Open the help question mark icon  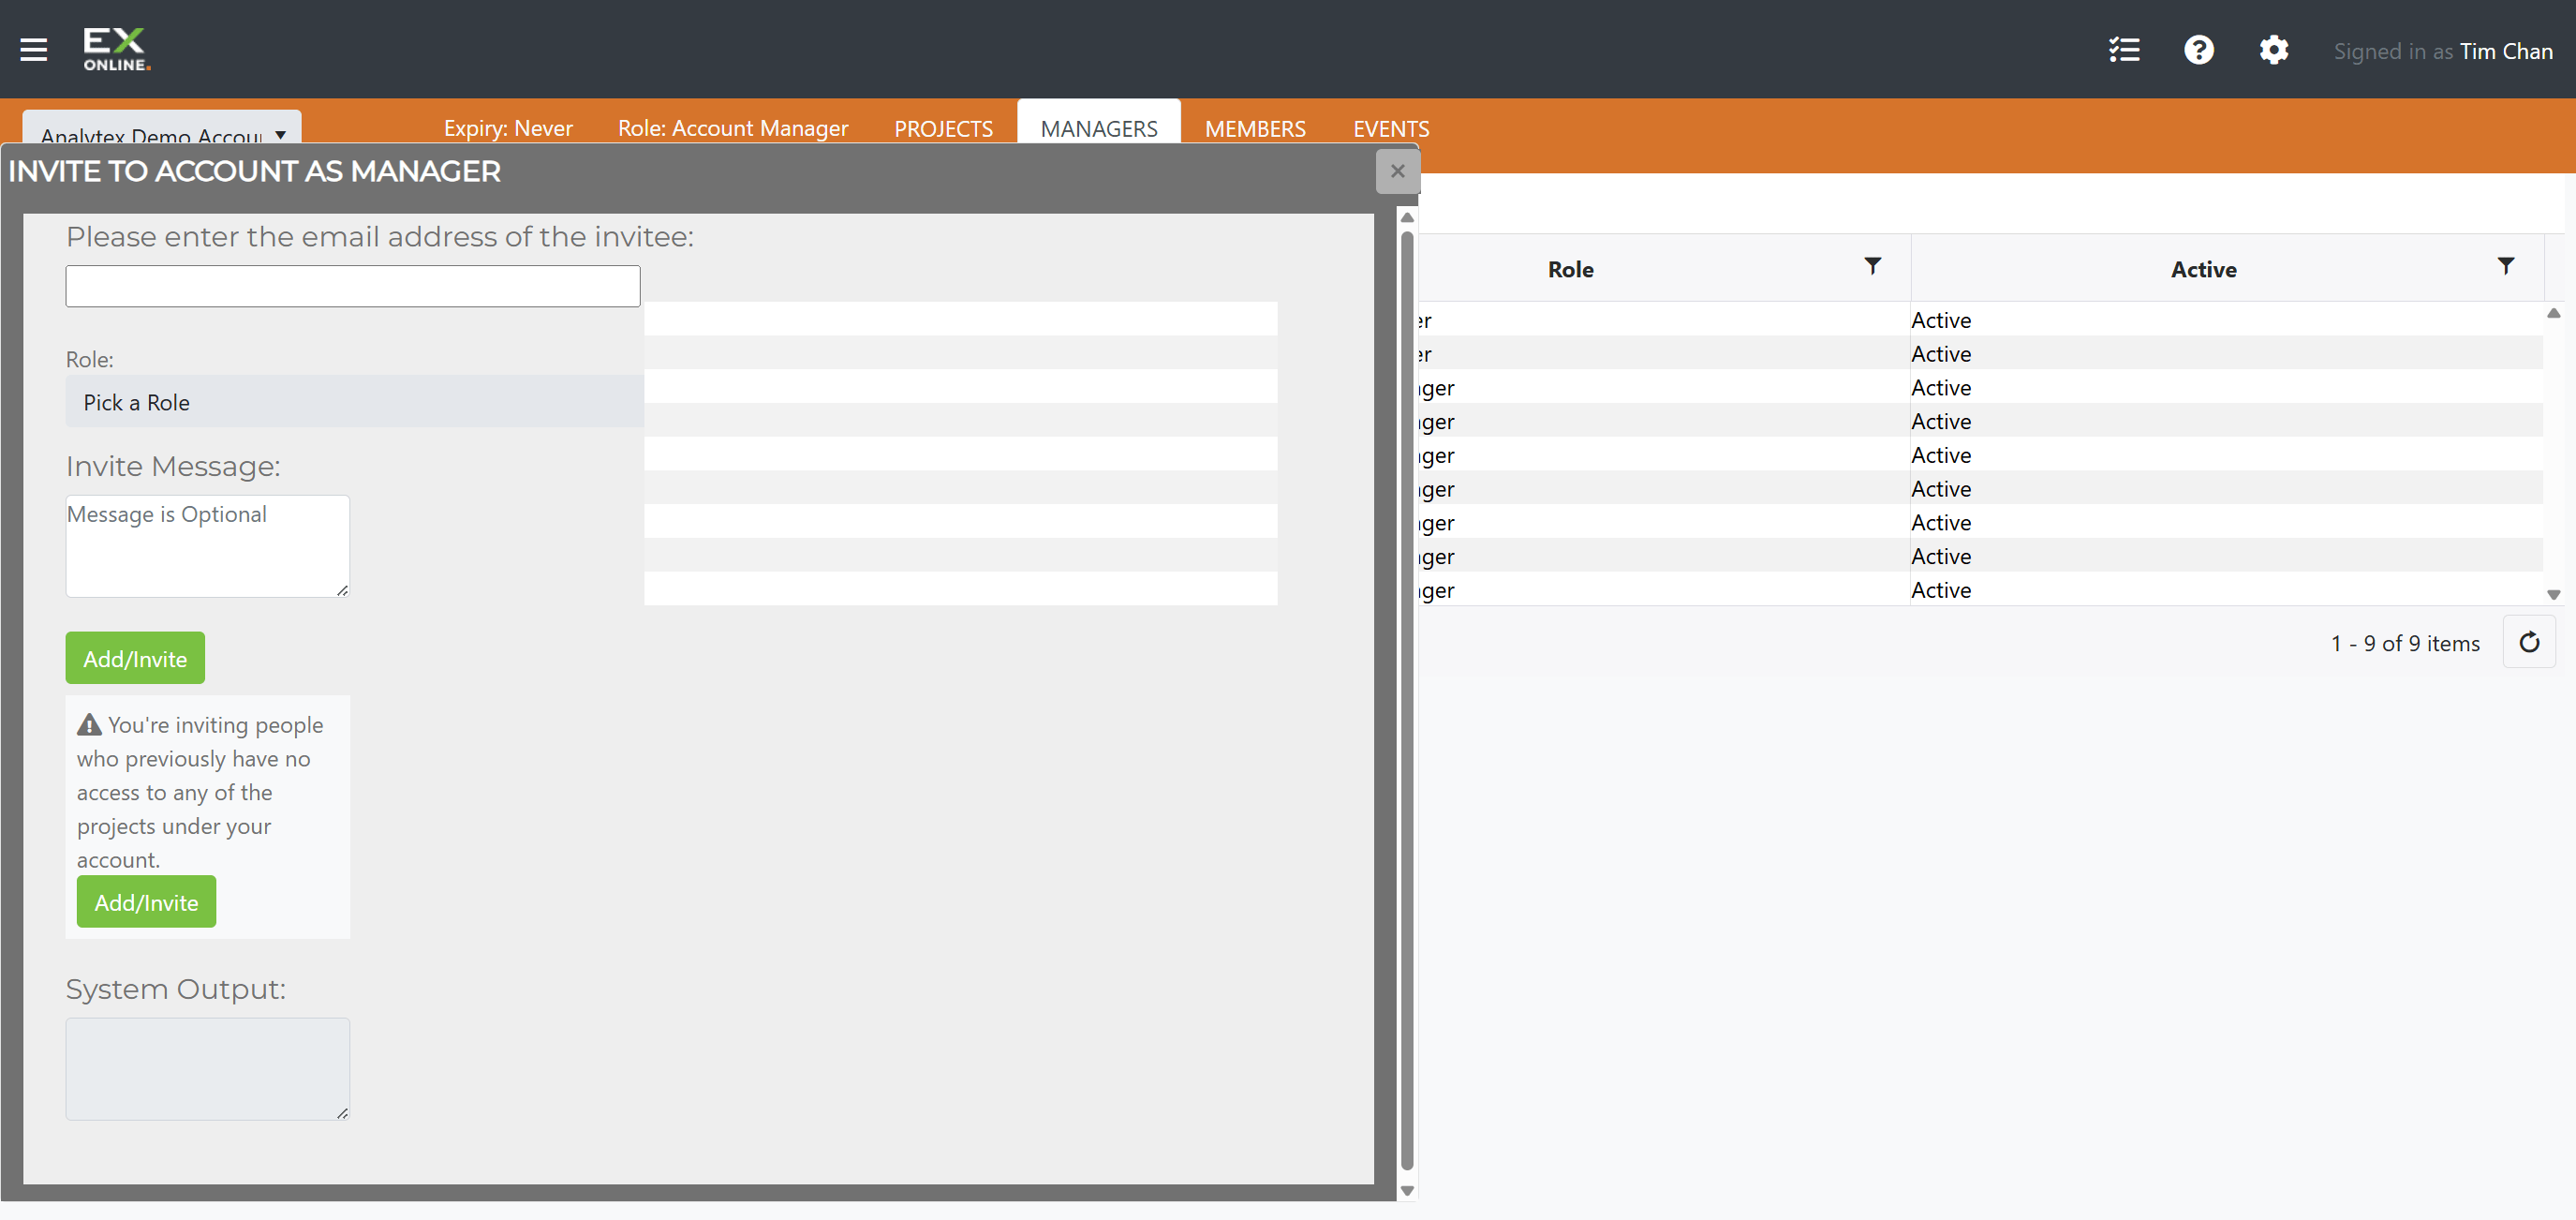click(2199, 50)
